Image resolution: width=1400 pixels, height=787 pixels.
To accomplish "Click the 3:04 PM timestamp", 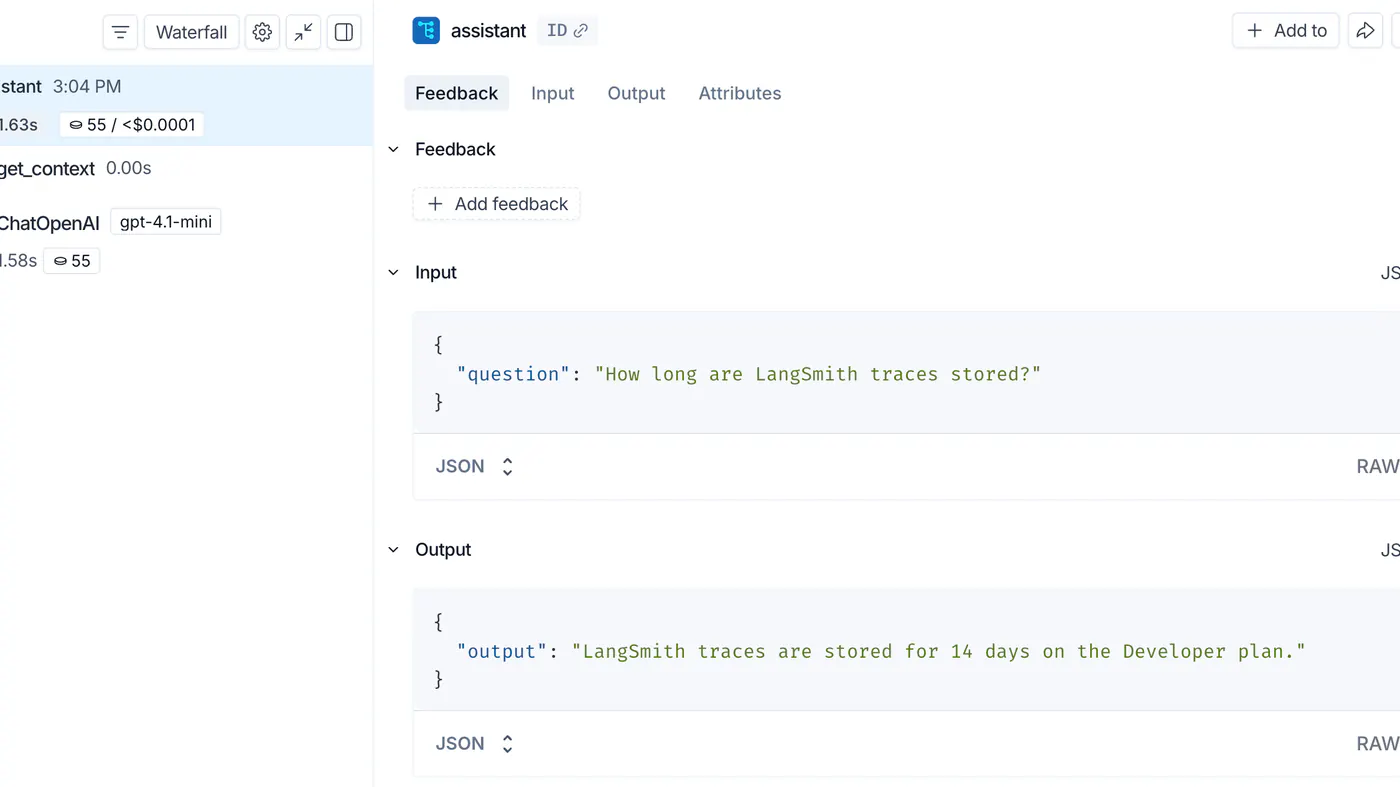I will pyautogui.click(x=87, y=87).
